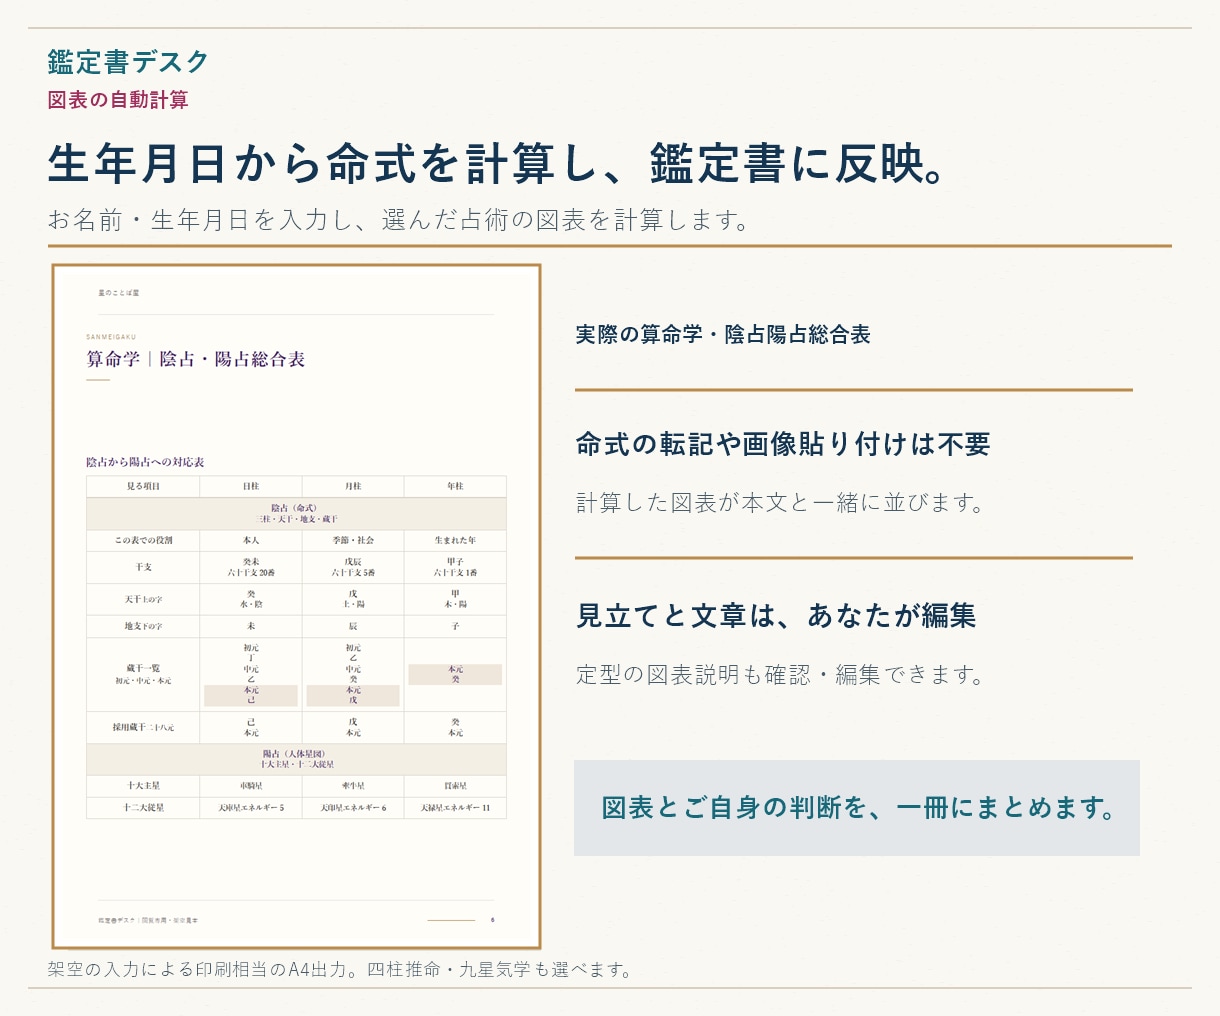Image resolution: width=1220 pixels, height=1016 pixels.
Task: Click the 陽占（人体星図）section row
Action: 296,759
